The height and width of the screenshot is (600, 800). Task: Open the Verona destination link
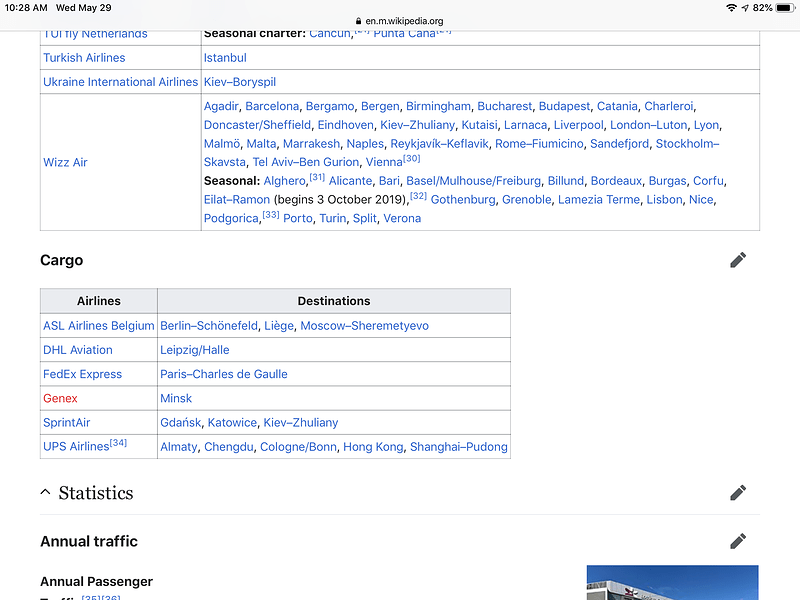[402, 218]
